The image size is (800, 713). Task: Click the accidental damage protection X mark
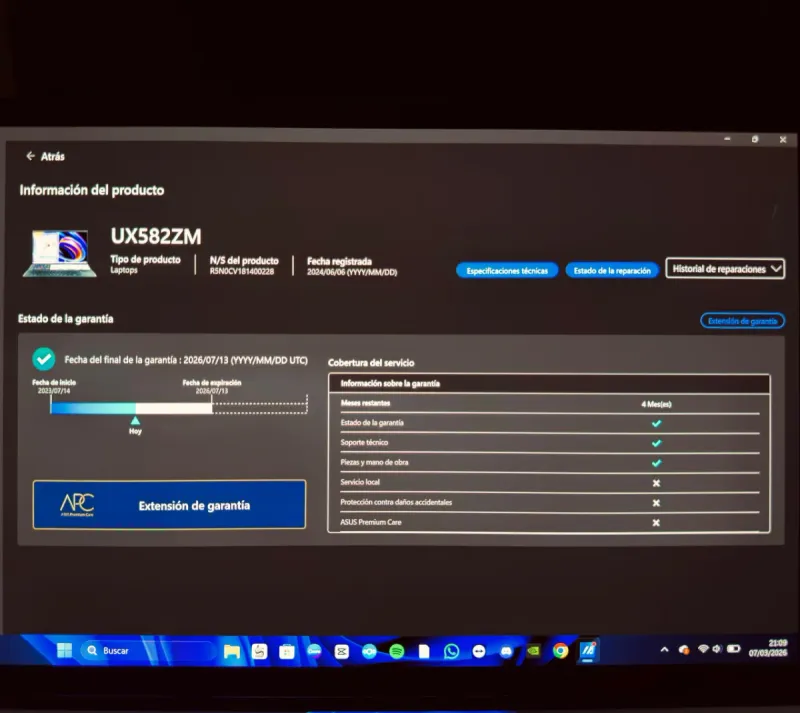point(656,503)
